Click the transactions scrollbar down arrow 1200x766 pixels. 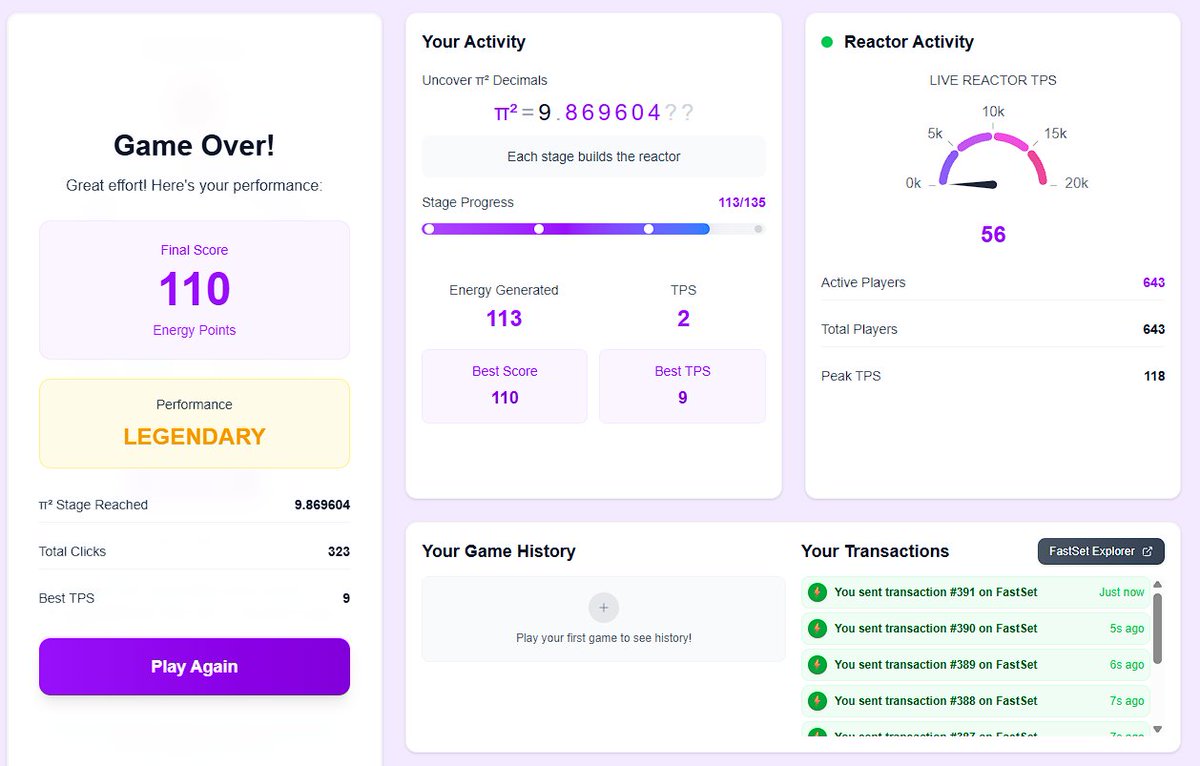(x=1158, y=729)
